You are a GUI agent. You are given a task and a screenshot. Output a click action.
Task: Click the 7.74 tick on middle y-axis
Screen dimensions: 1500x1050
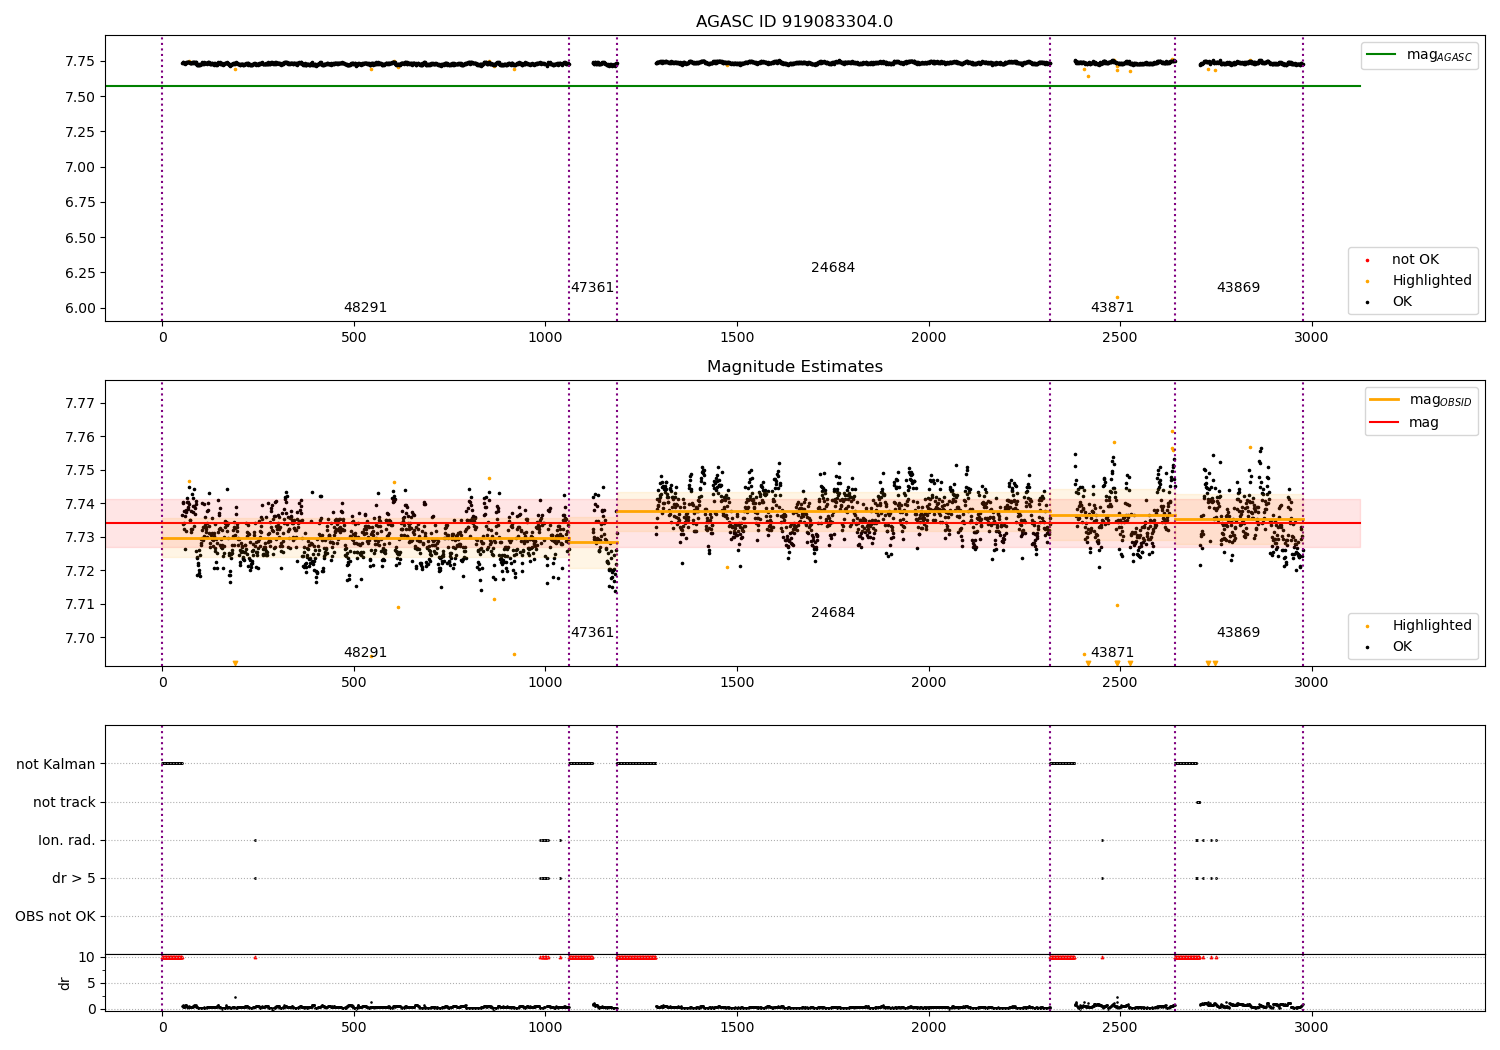[79, 504]
